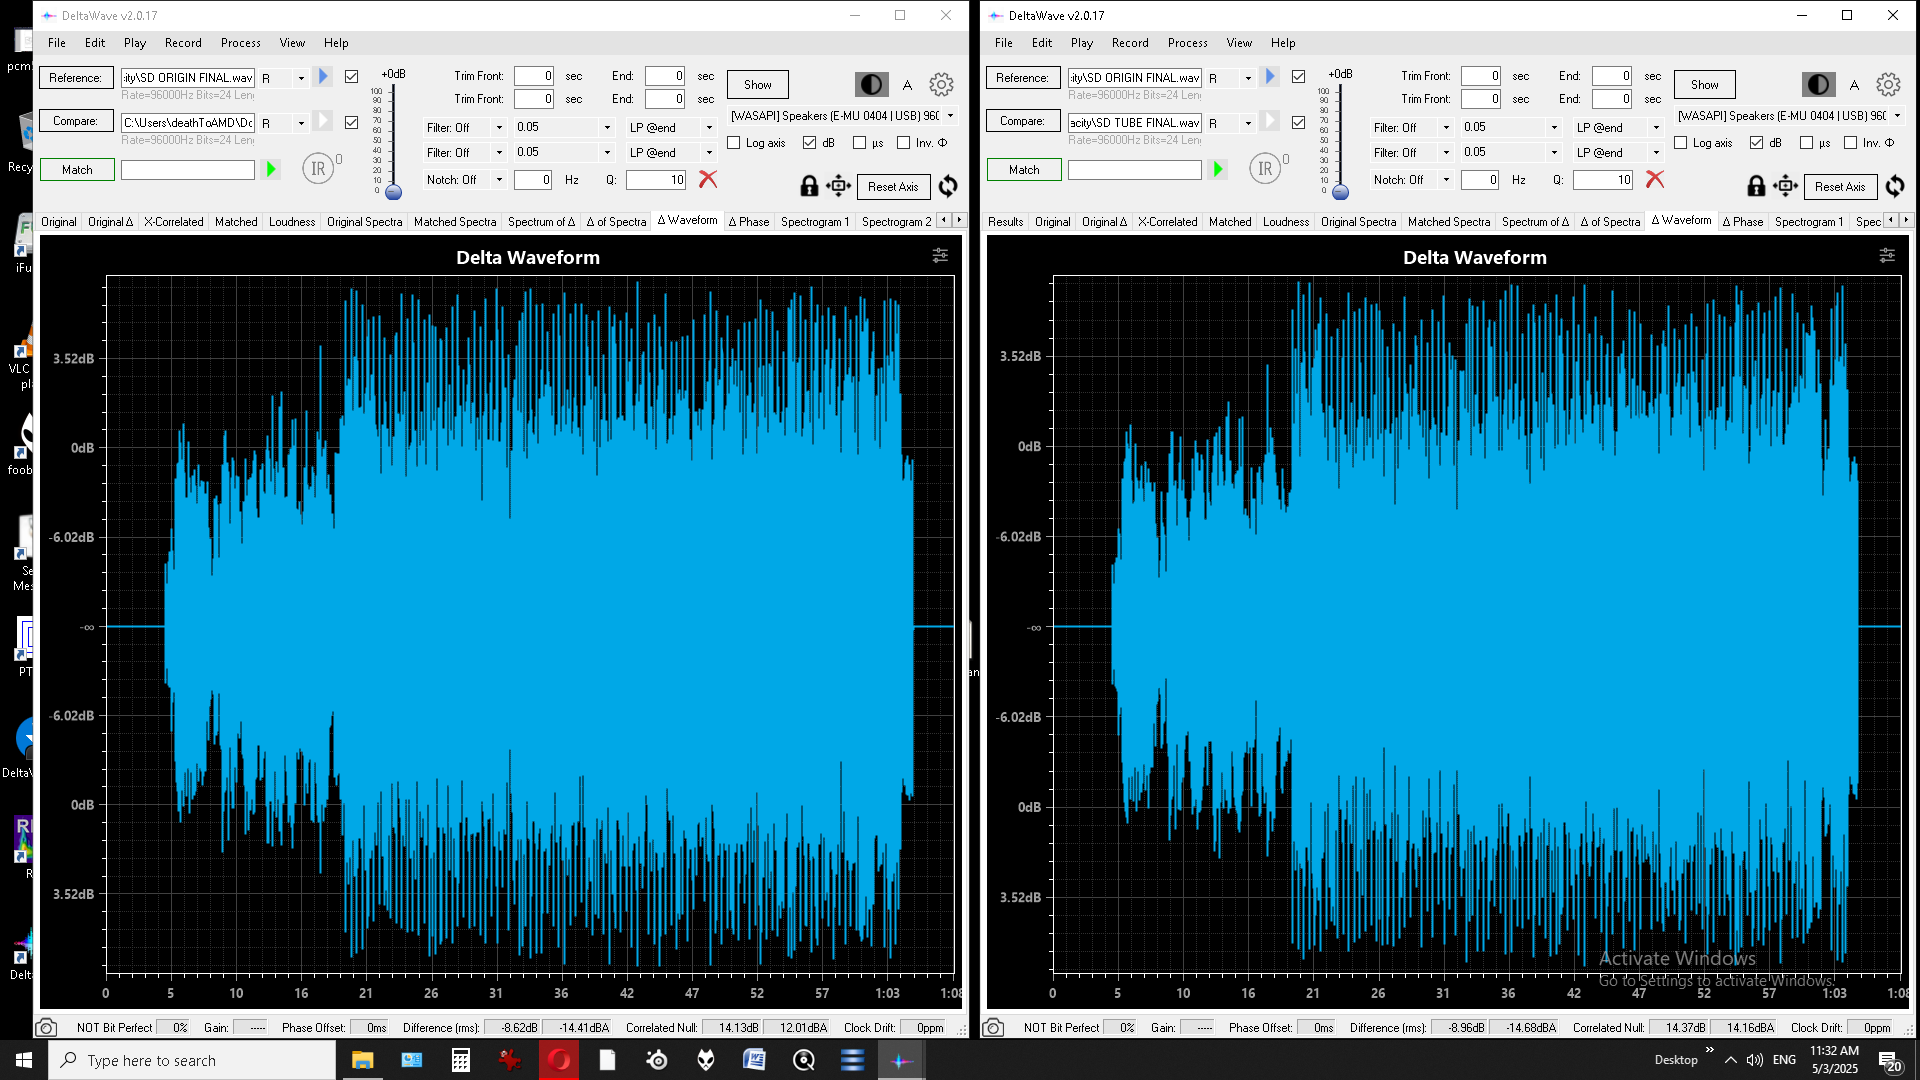
Task: Open first LP @end dropdown in left window
Action: pos(671,127)
